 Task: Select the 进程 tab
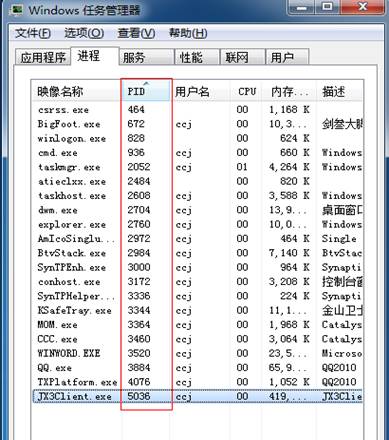[95, 56]
